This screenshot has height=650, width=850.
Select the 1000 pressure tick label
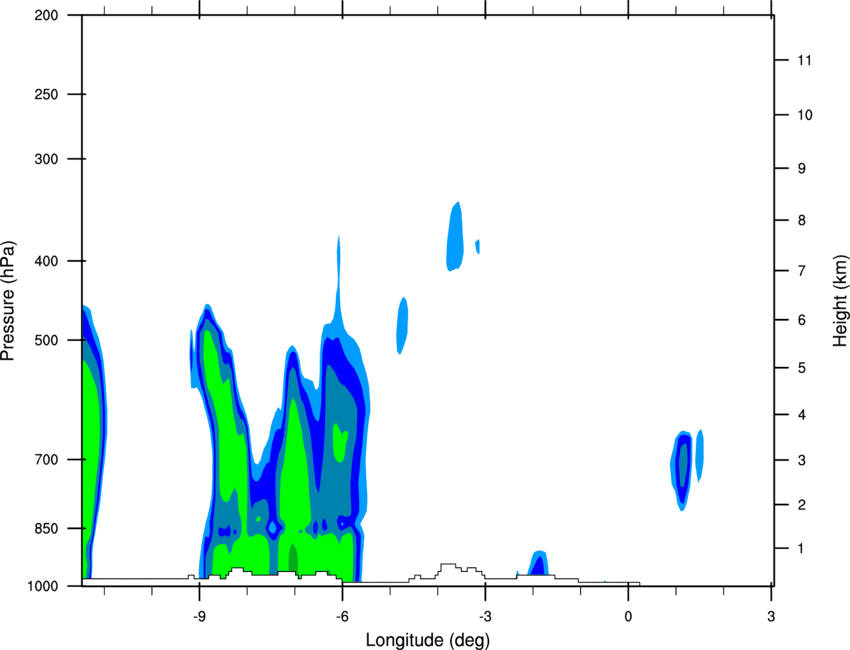[43, 586]
